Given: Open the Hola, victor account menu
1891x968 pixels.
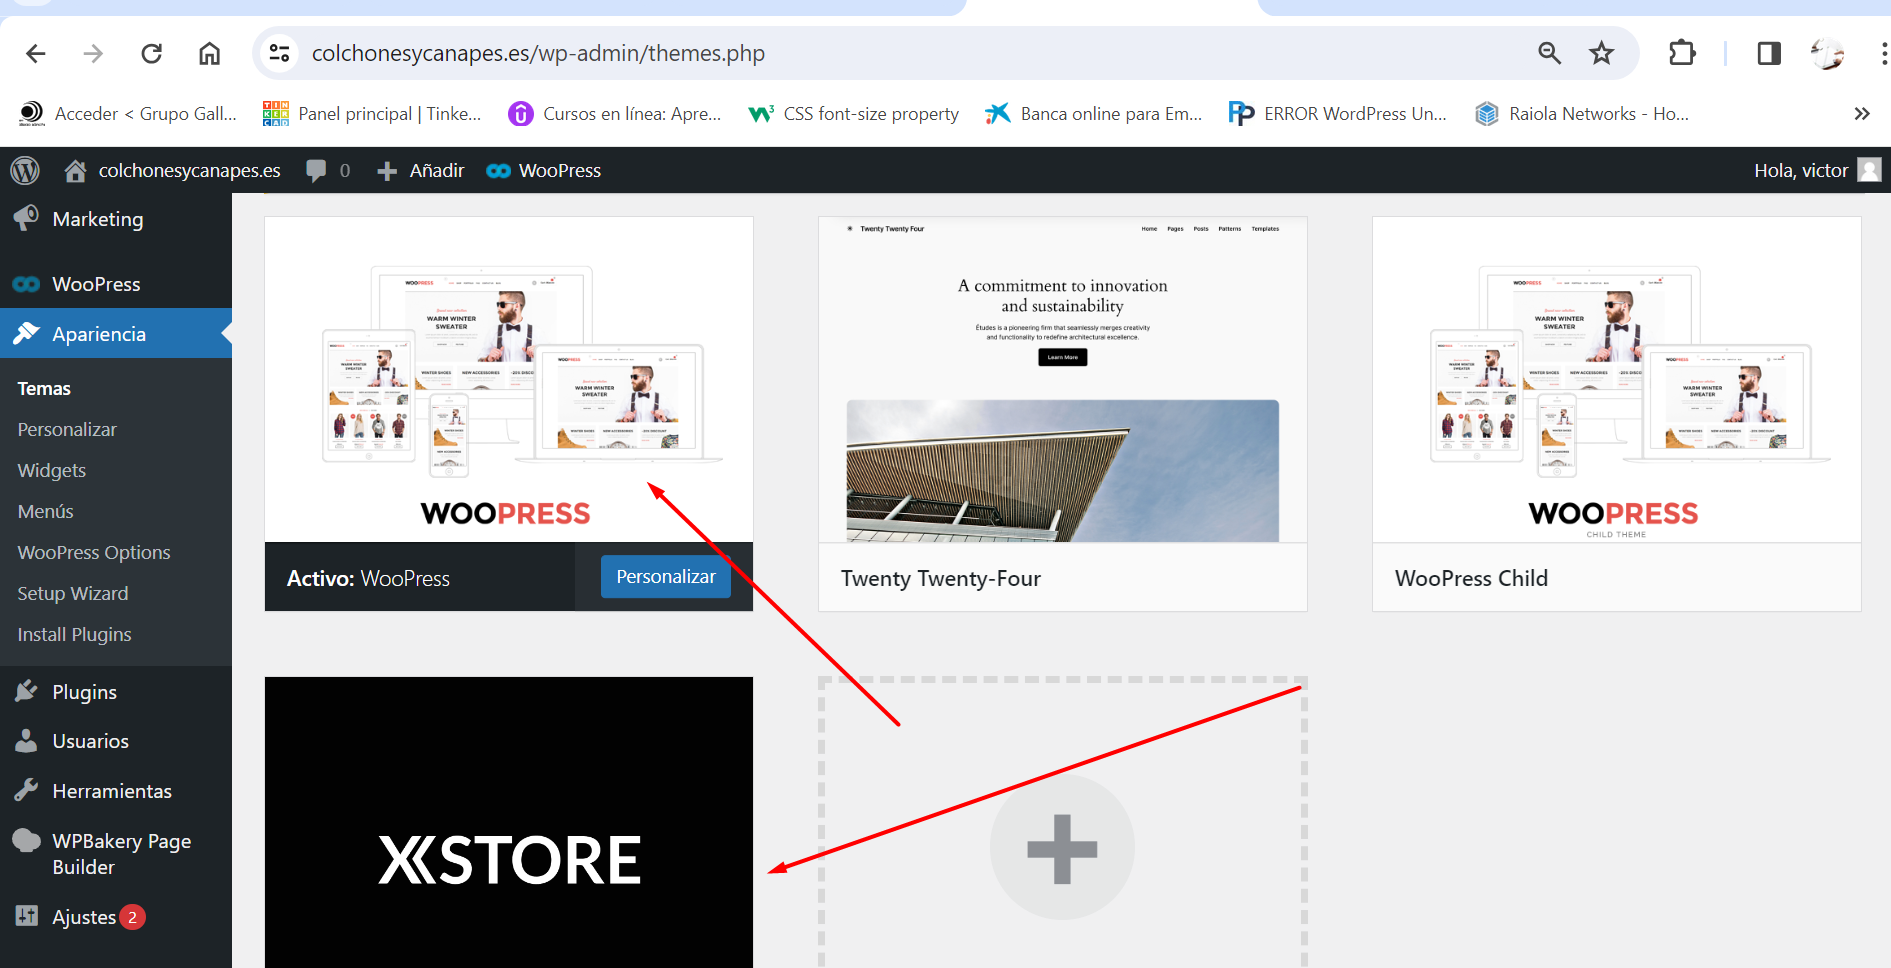Looking at the screenshot, I should (x=1817, y=171).
